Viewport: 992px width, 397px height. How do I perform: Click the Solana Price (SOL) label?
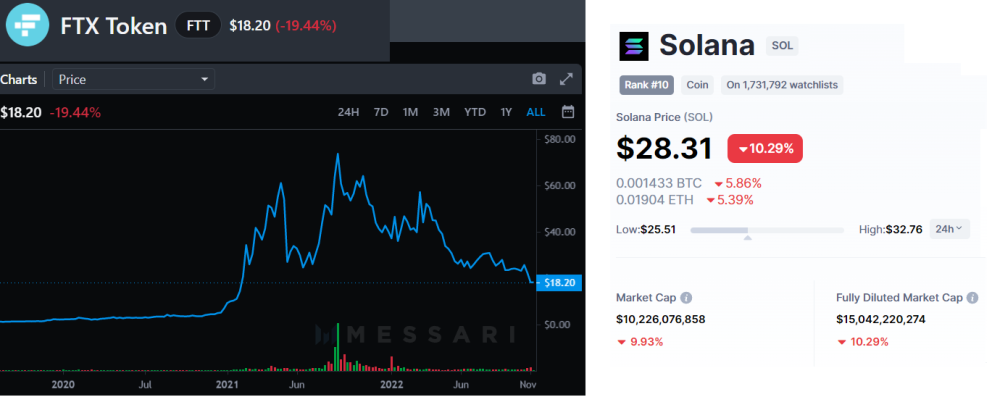tap(664, 118)
